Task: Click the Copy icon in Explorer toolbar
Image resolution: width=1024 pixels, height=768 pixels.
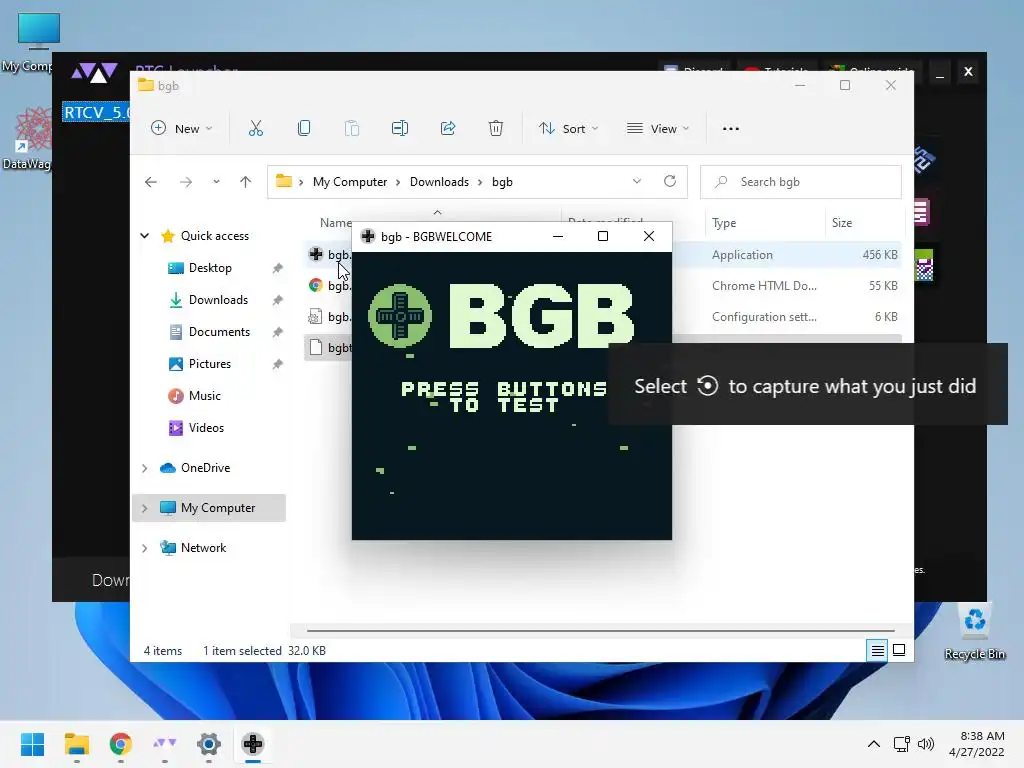Action: 304,129
